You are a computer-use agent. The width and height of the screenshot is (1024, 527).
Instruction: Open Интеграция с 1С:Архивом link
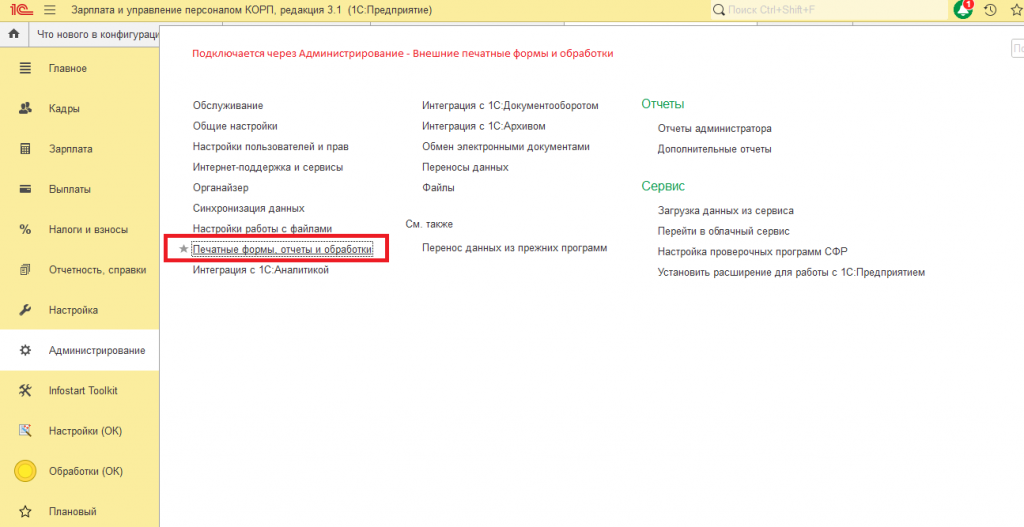pyautogui.click(x=484, y=126)
